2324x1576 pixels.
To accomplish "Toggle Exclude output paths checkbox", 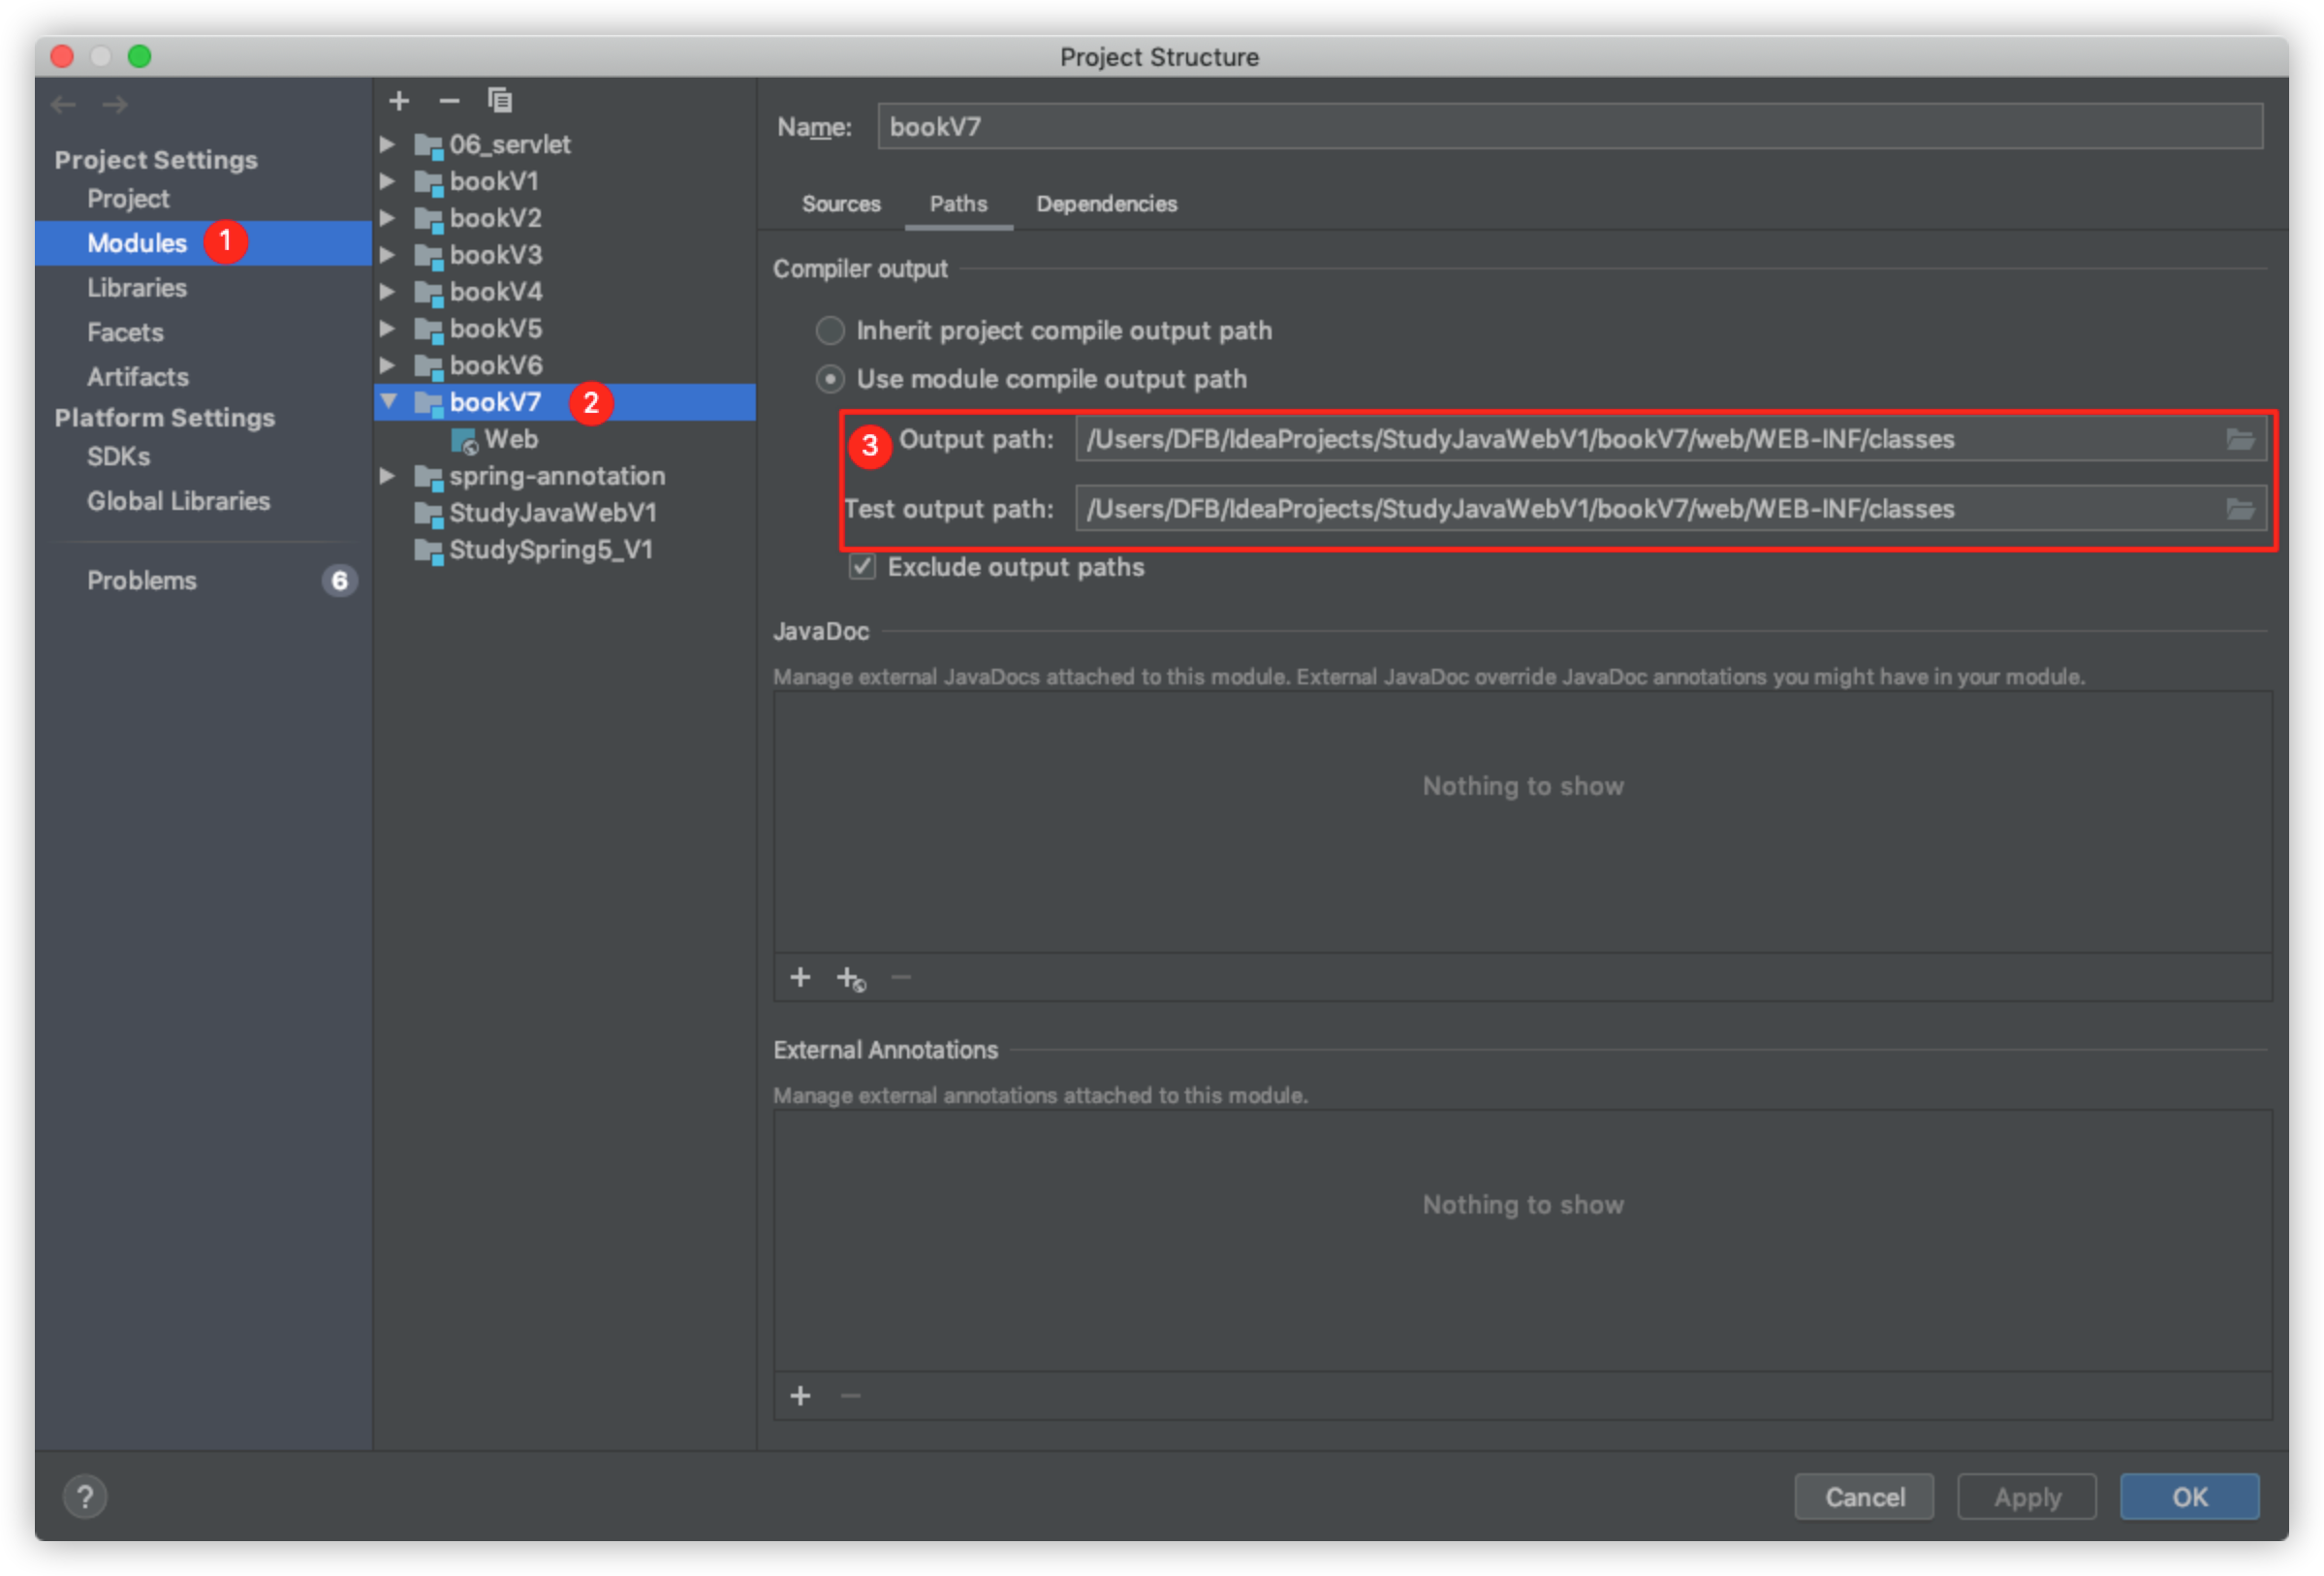I will coord(862,567).
